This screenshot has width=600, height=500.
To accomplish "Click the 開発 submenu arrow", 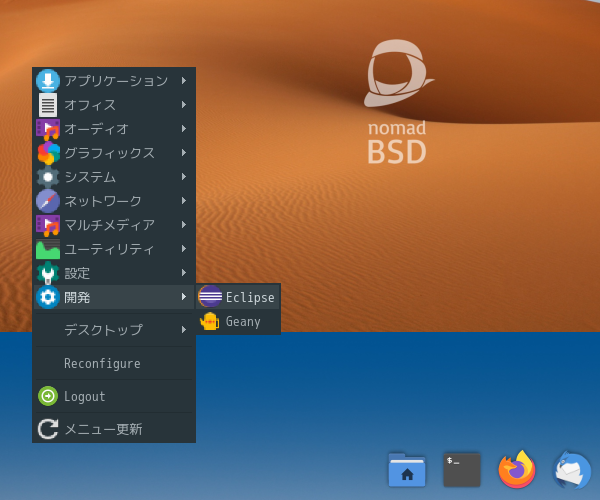I will pyautogui.click(x=184, y=296).
